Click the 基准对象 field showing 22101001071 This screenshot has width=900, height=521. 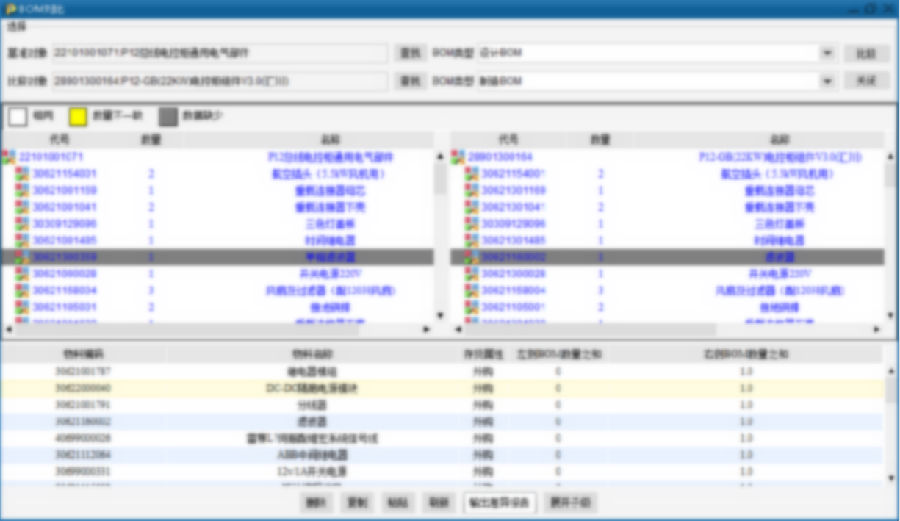coord(219,53)
